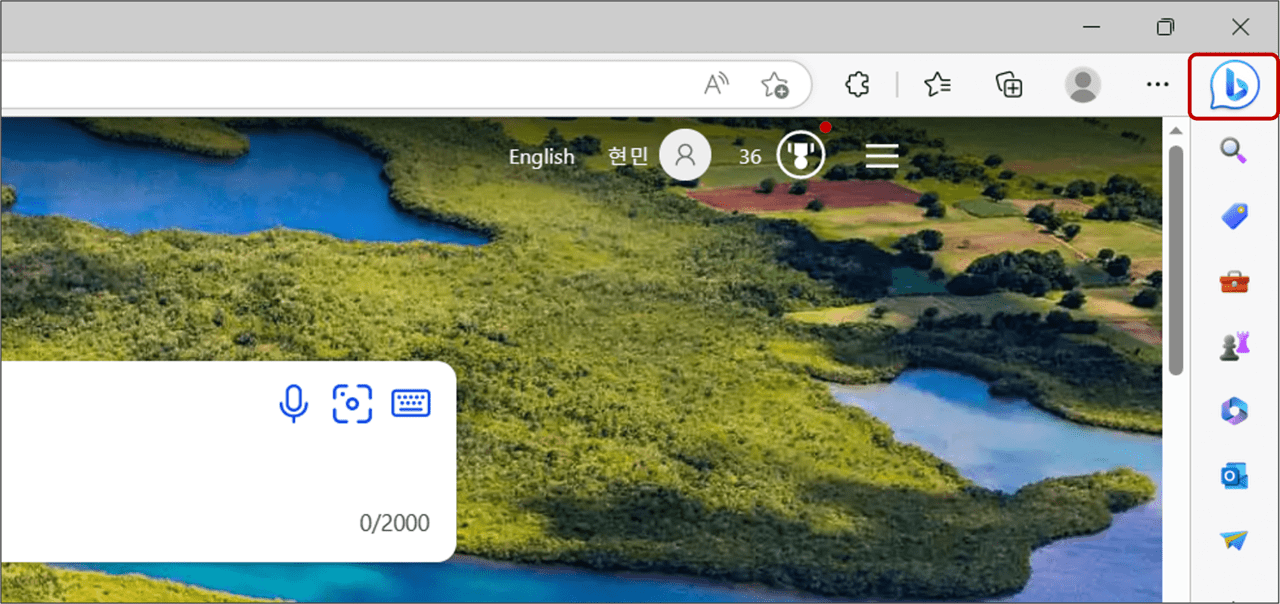This screenshot has height=604, width=1280.
Task: Open the Collections toolbar icon
Action: [x=1009, y=84]
